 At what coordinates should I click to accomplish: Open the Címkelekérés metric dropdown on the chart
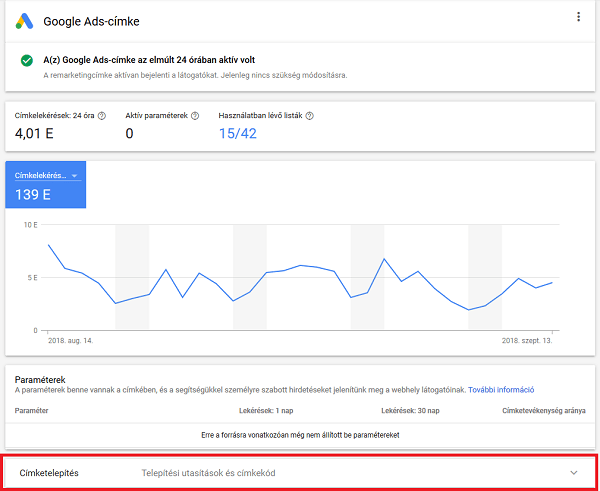(46, 176)
